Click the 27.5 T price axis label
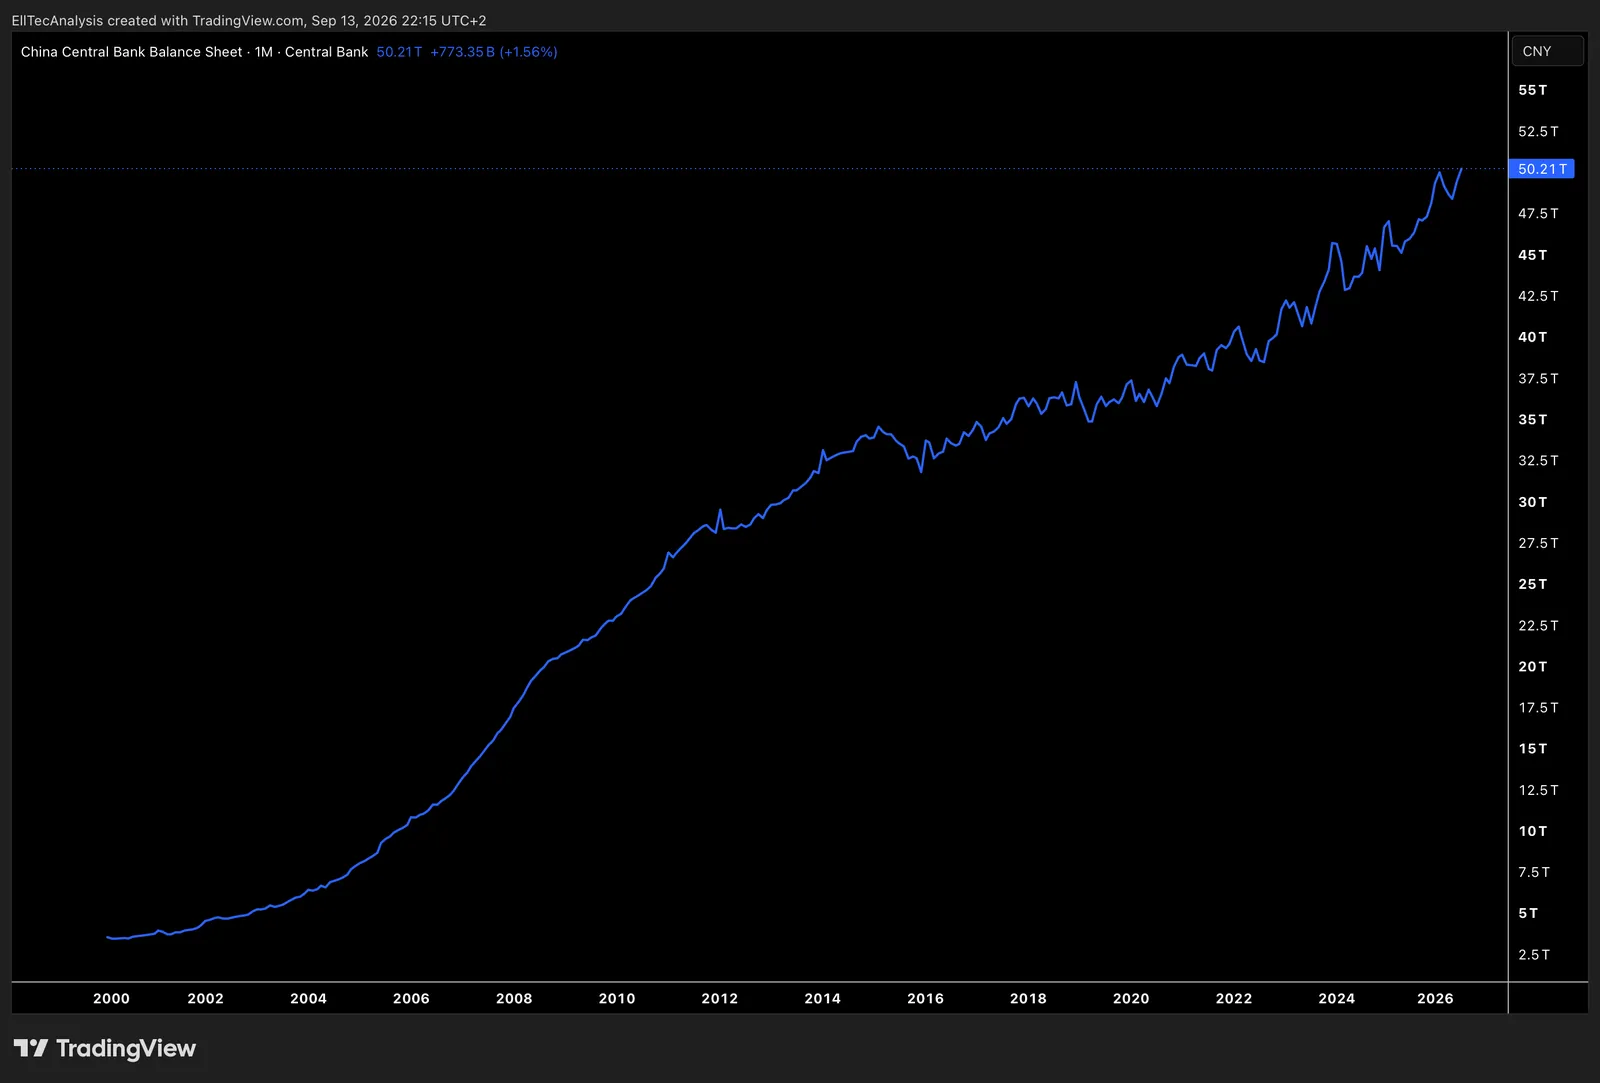This screenshot has height=1083, width=1600. pyautogui.click(x=1538, y=543)
